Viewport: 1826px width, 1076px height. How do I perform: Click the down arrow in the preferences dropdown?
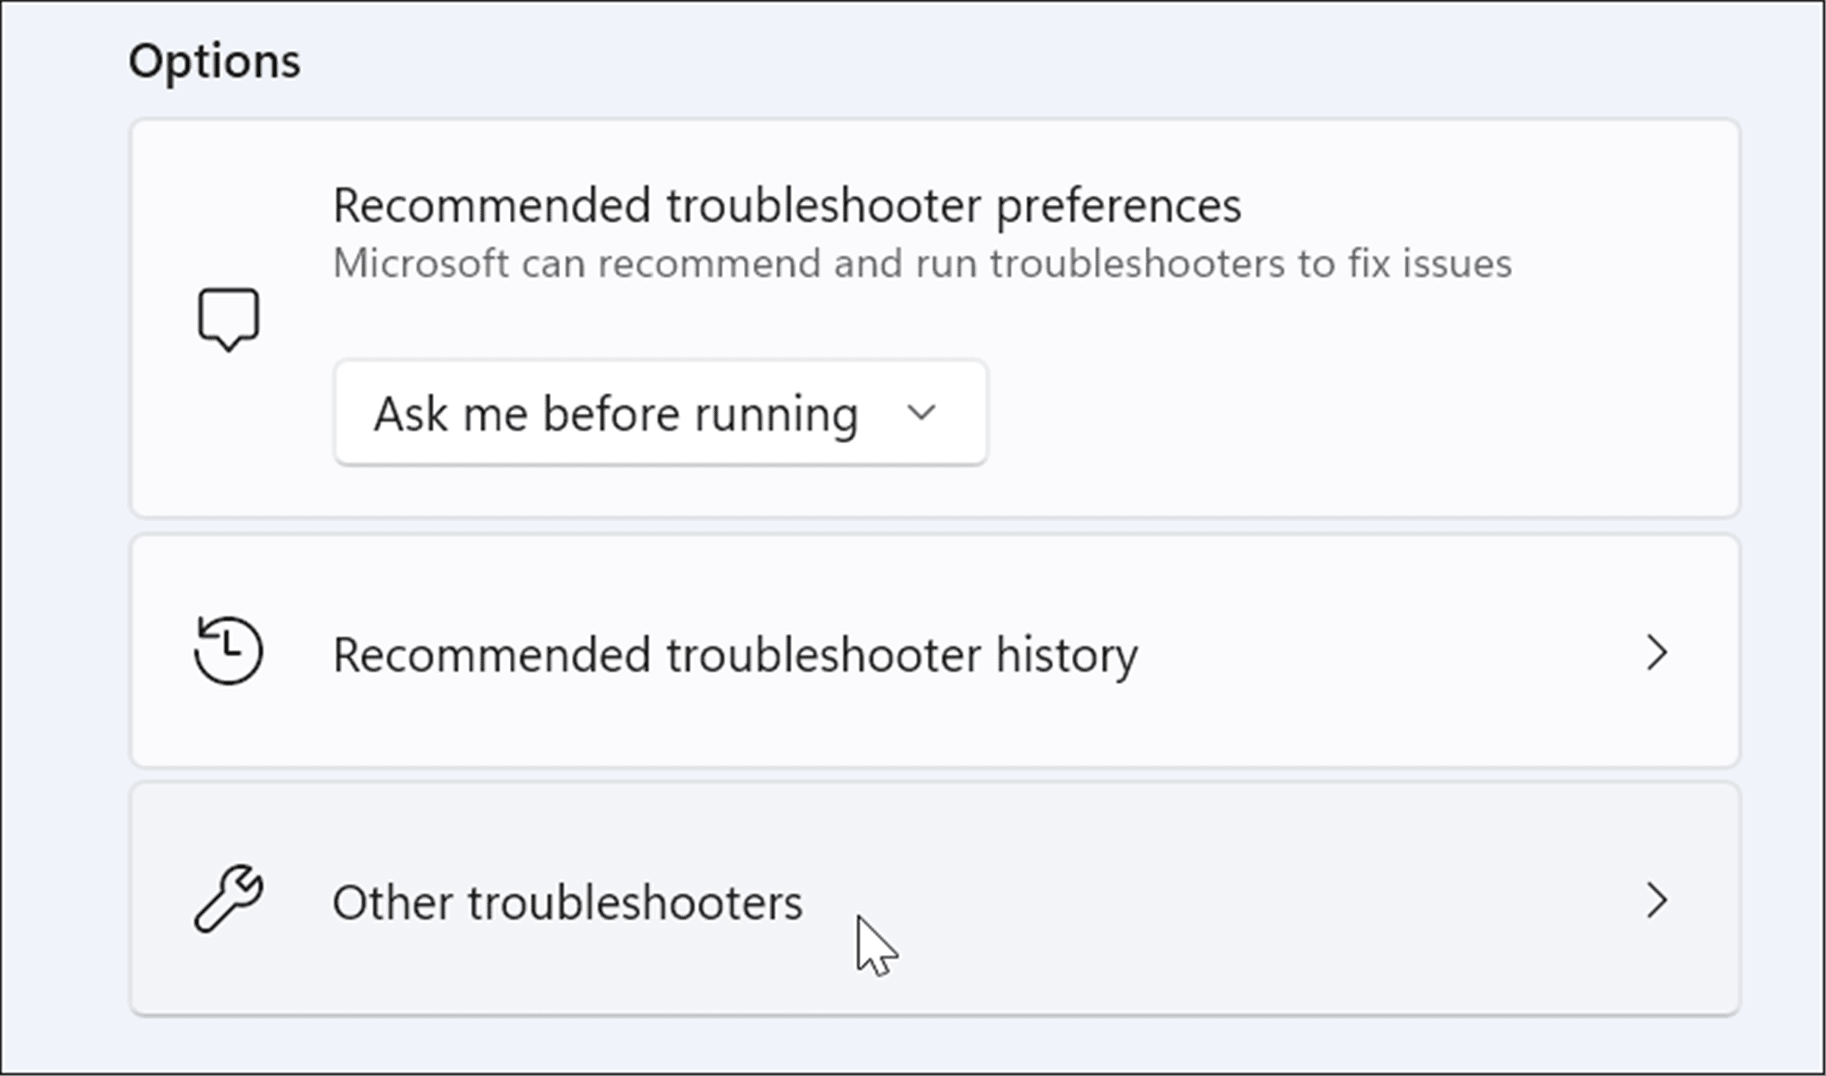[921, 412]
